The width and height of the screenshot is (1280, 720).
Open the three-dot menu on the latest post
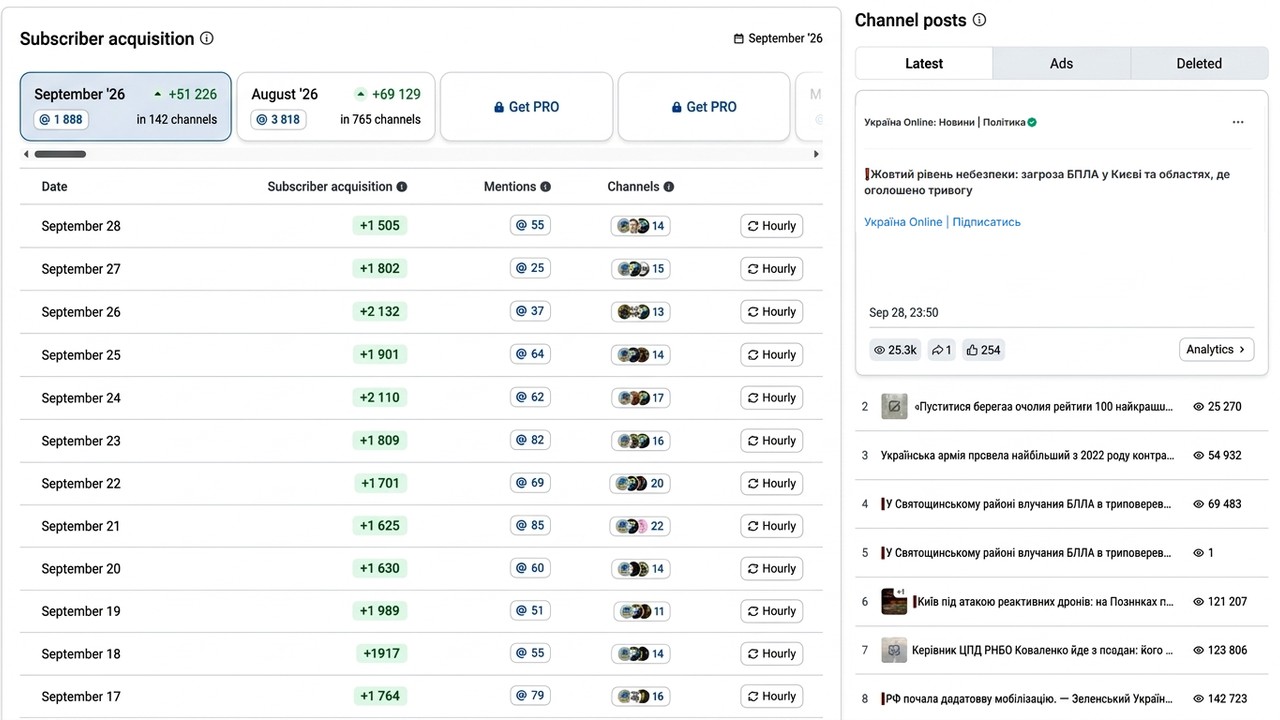point(1238,122)
